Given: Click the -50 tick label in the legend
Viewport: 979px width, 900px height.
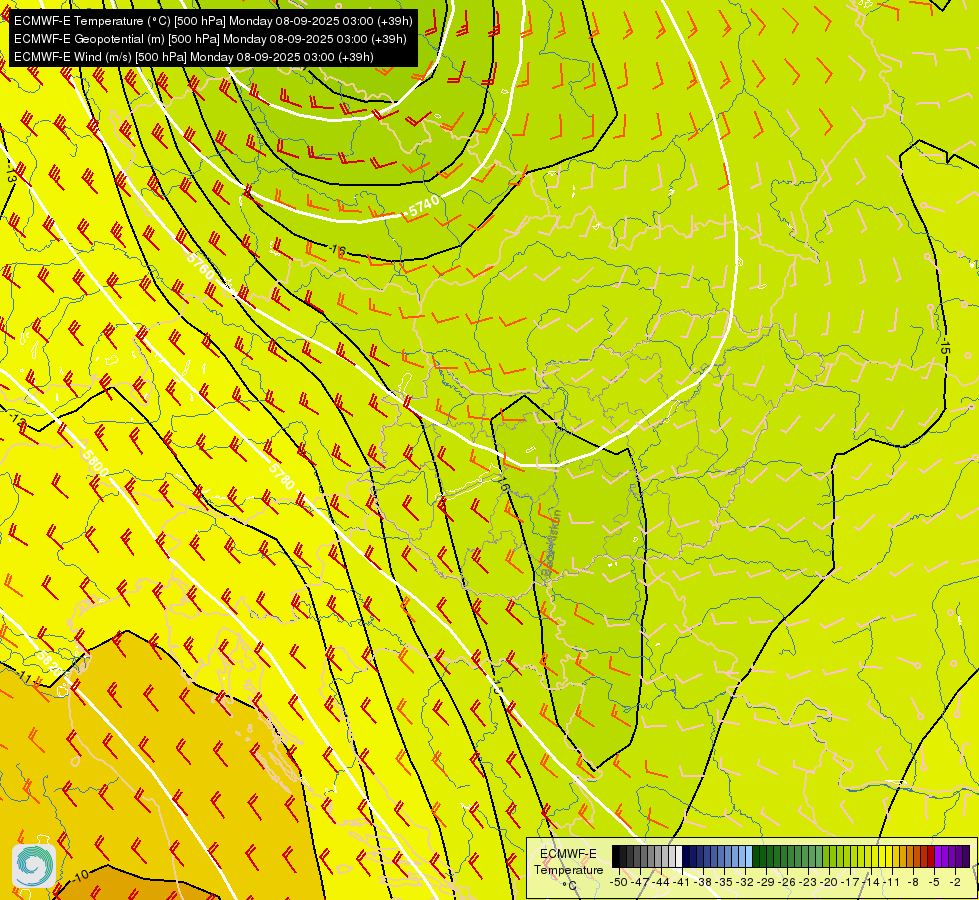Looking at the screenshot, I should (619, 882).
